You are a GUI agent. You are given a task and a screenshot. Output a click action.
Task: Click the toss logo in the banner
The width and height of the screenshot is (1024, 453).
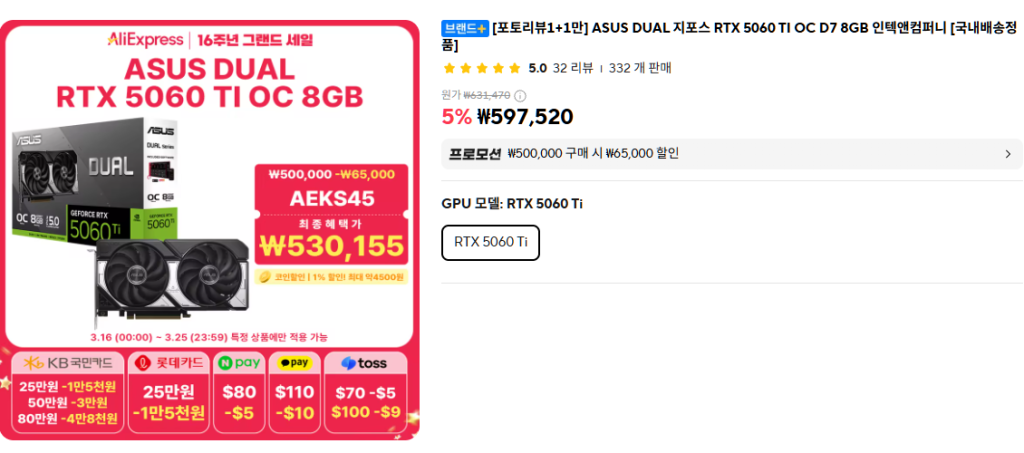[x=364, y=363]
